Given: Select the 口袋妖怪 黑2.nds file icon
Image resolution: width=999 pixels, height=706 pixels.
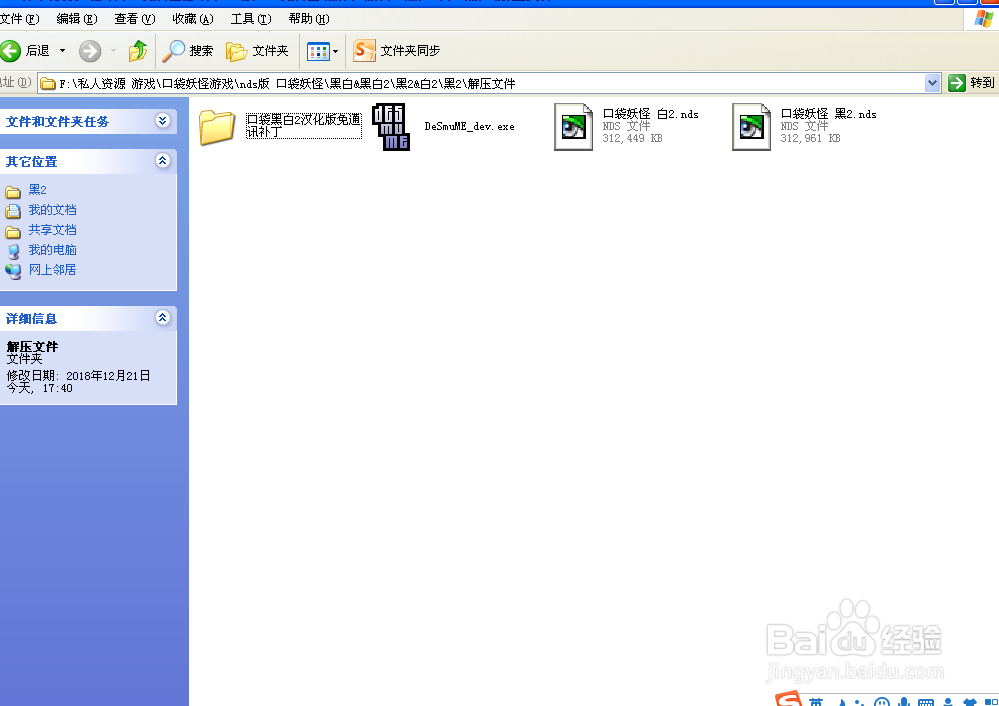Looking at the screenshot, I should (751, 127).
